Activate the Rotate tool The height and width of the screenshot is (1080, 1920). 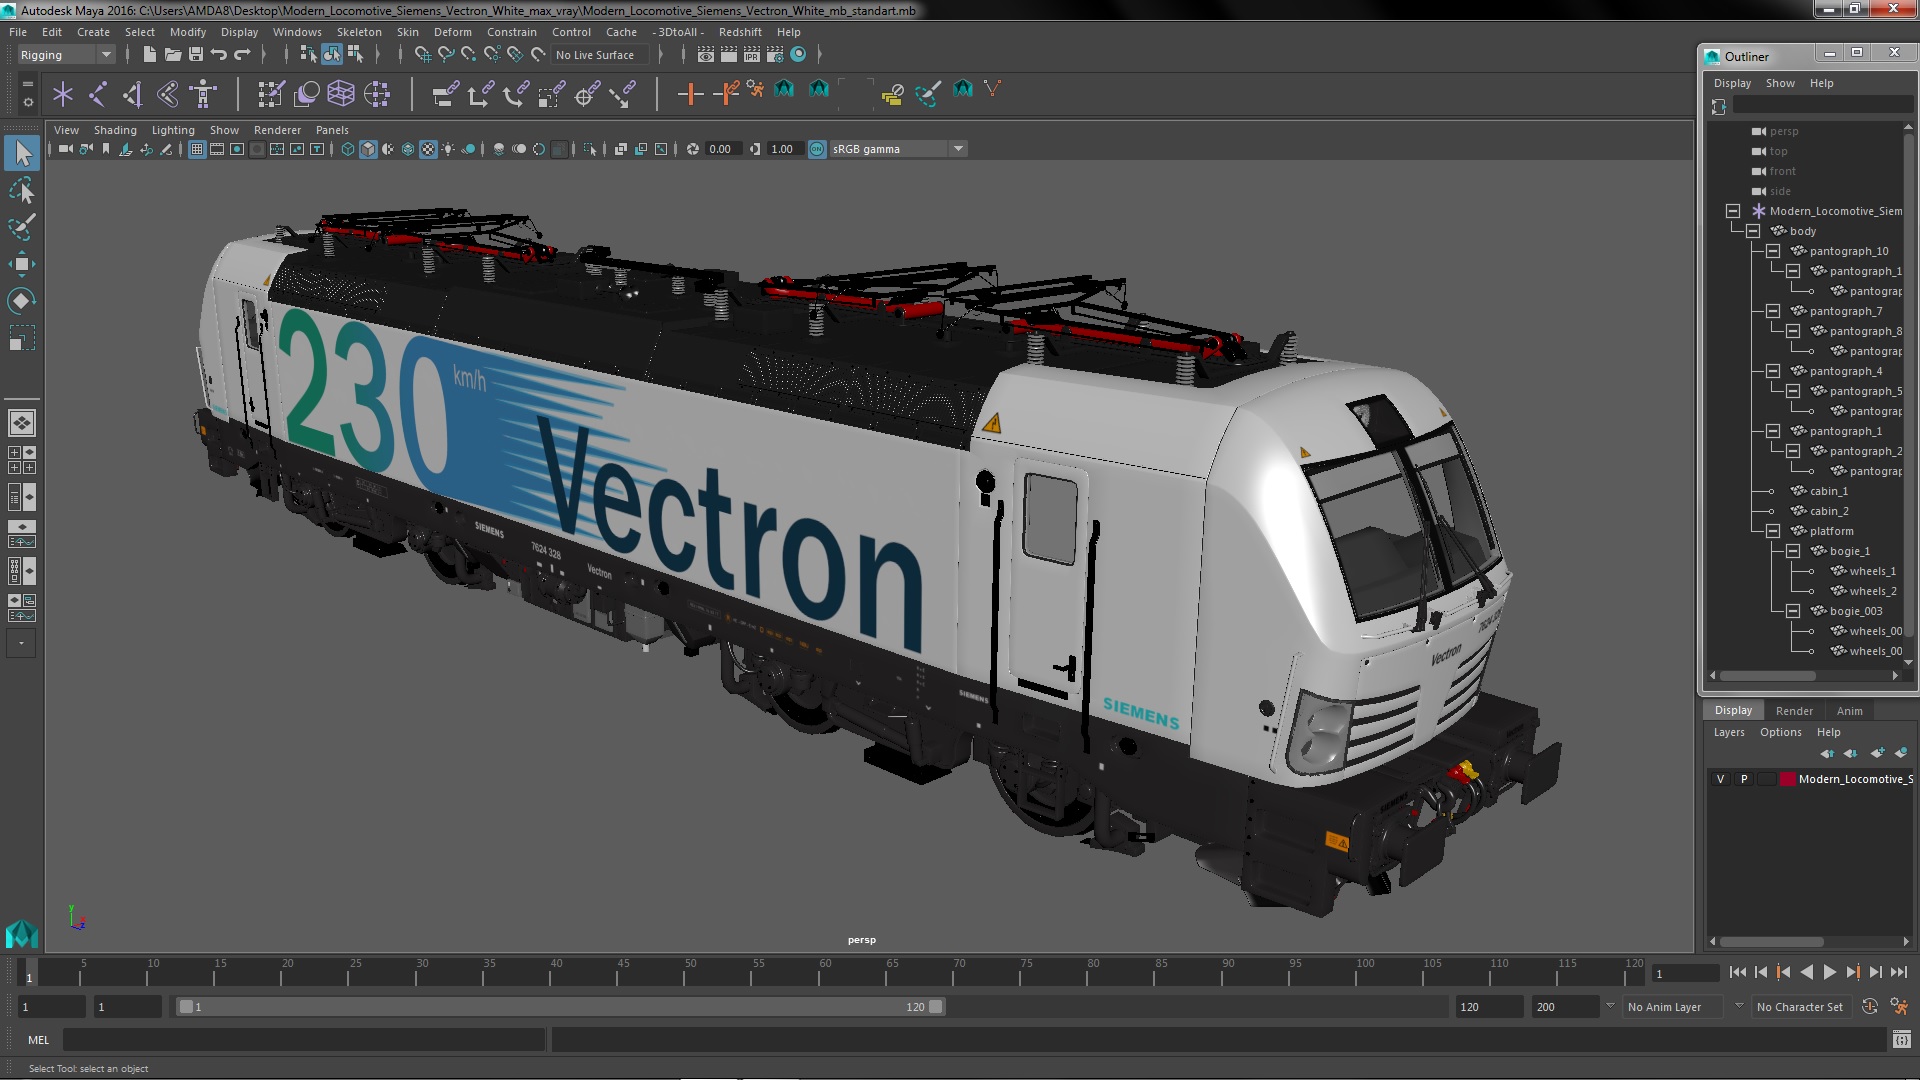21,301
